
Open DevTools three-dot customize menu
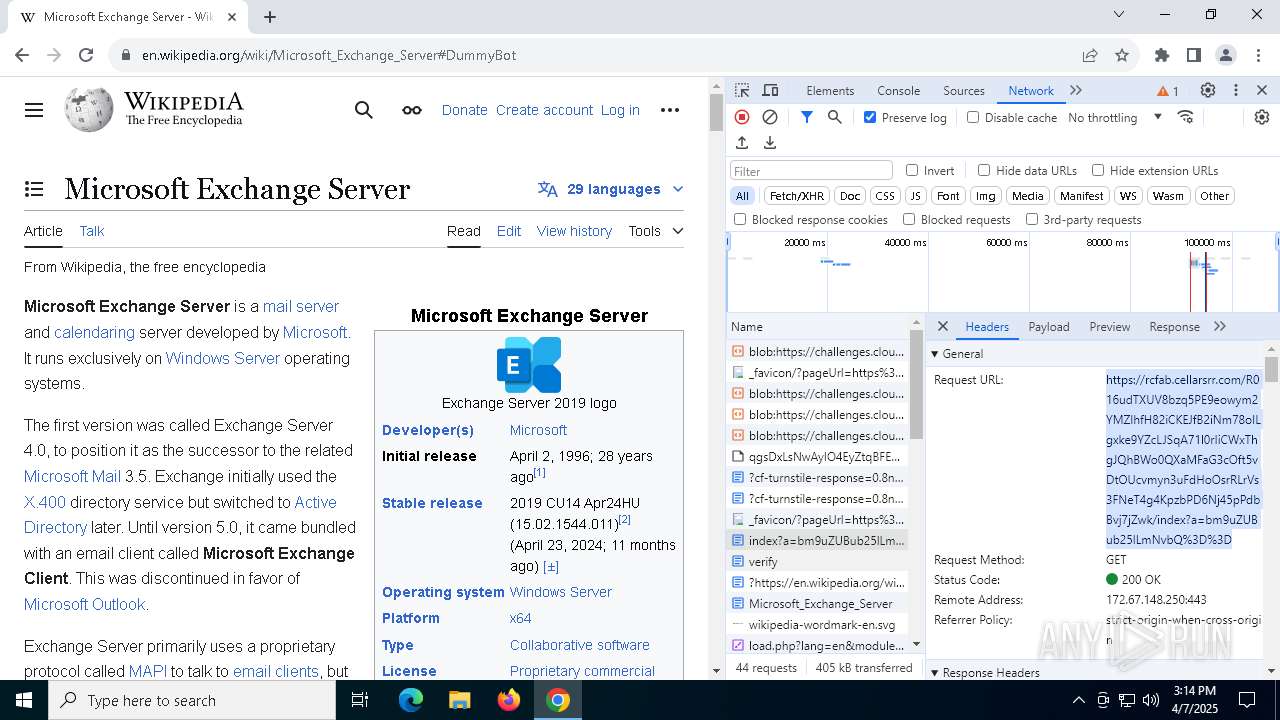tap(1236, 90)
